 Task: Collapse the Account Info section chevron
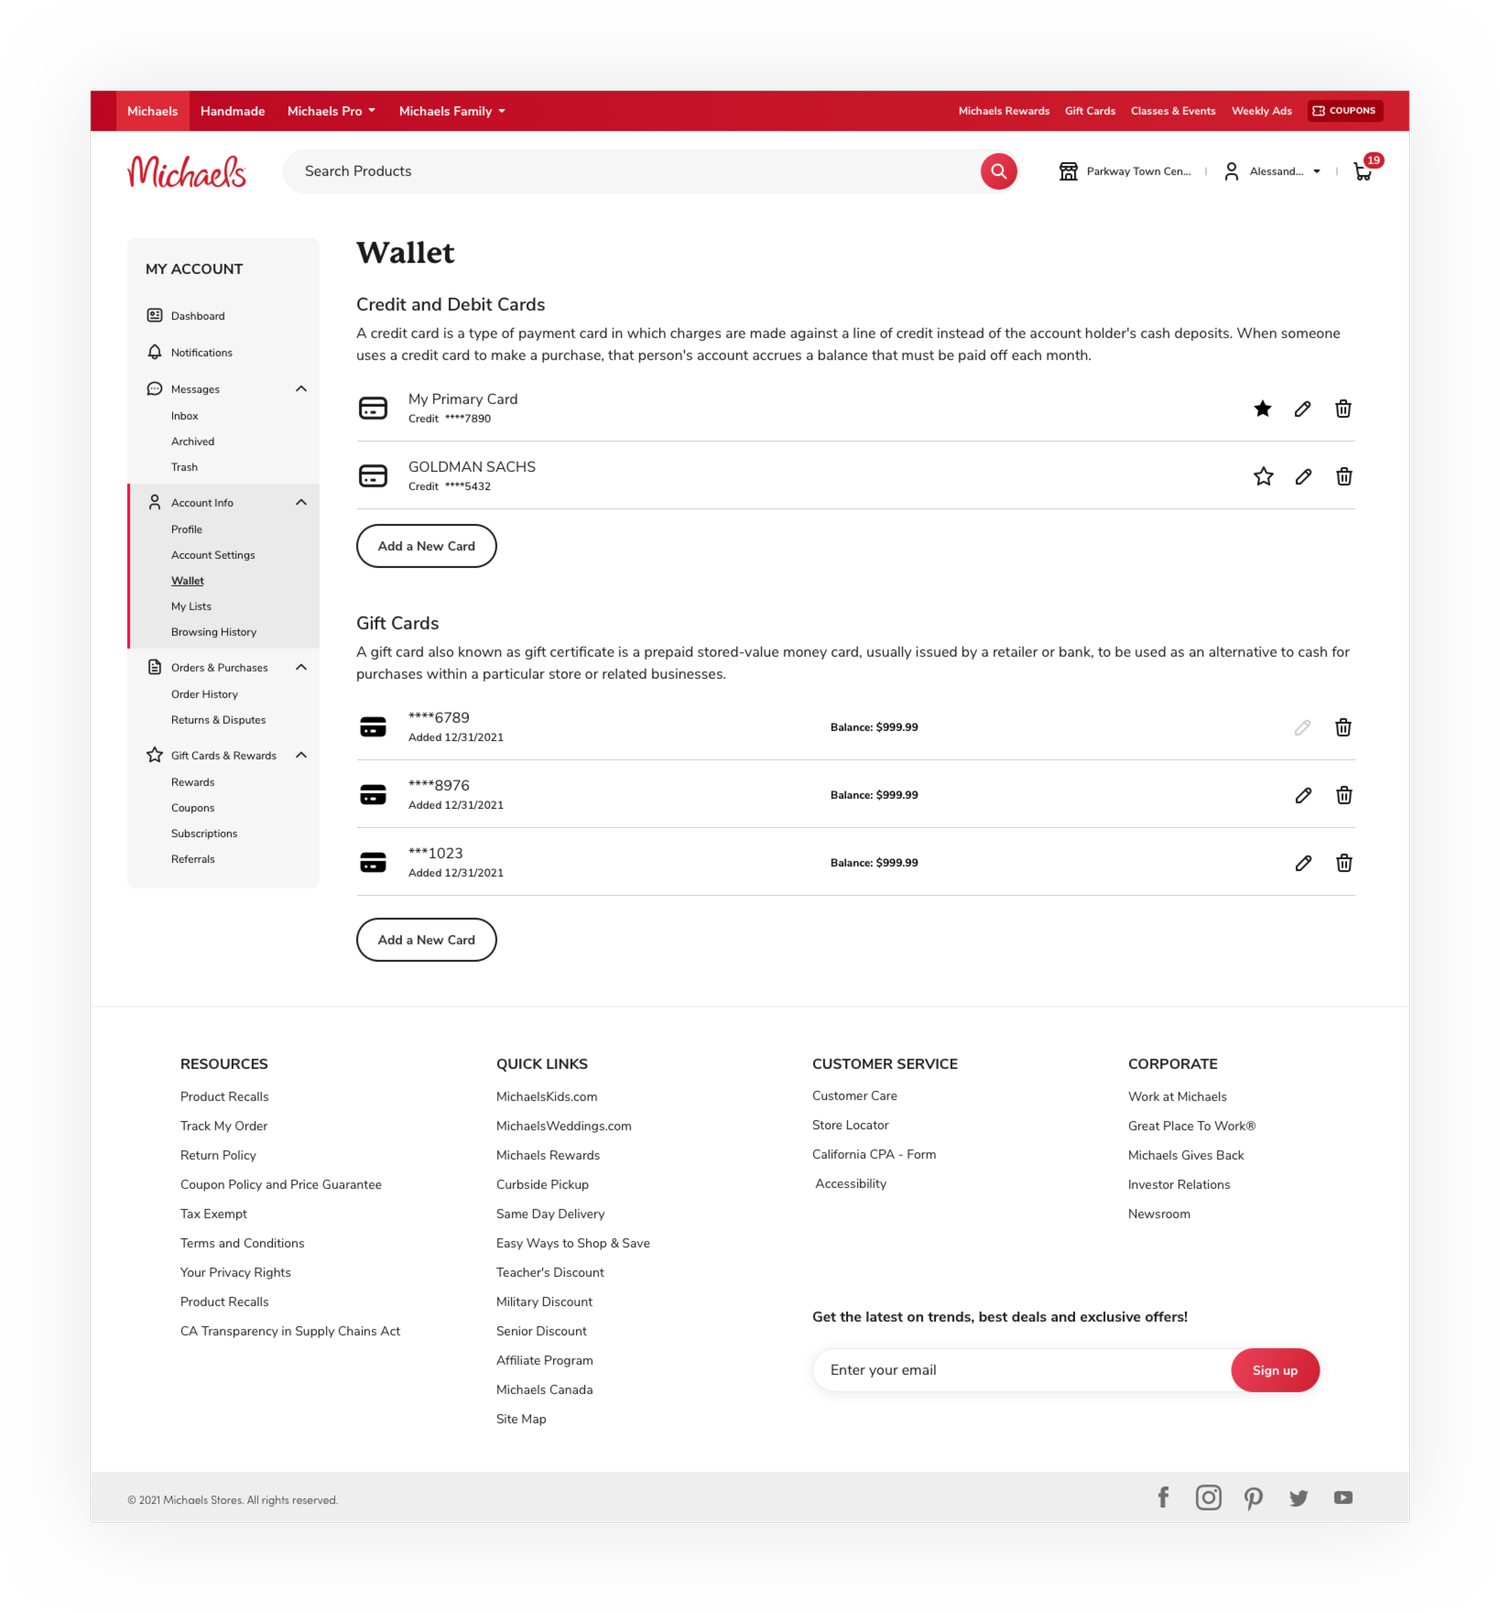[x=301, y=502]
